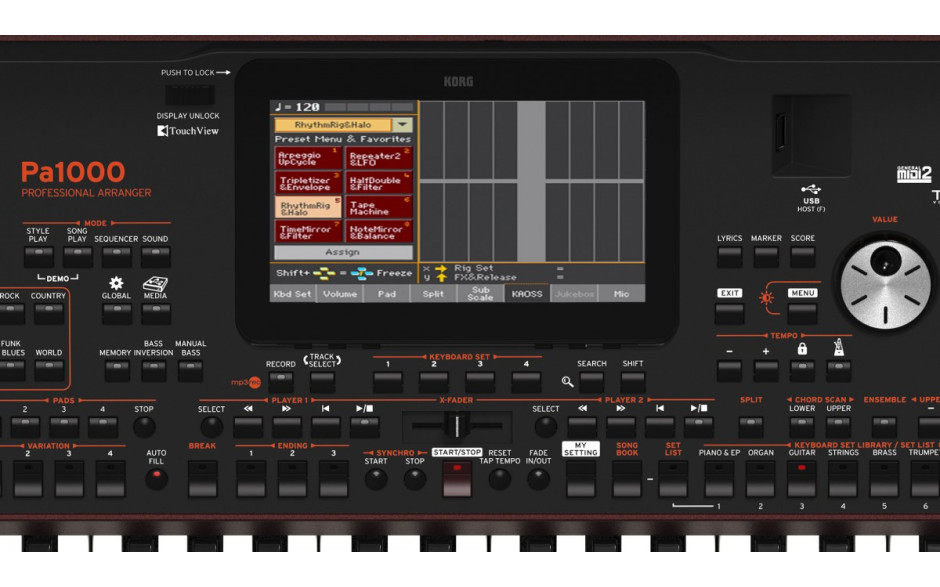This screenshot has width=940, height=587.
Task: Select HalfDouble &Filter preset
Action: coord(379,183)
